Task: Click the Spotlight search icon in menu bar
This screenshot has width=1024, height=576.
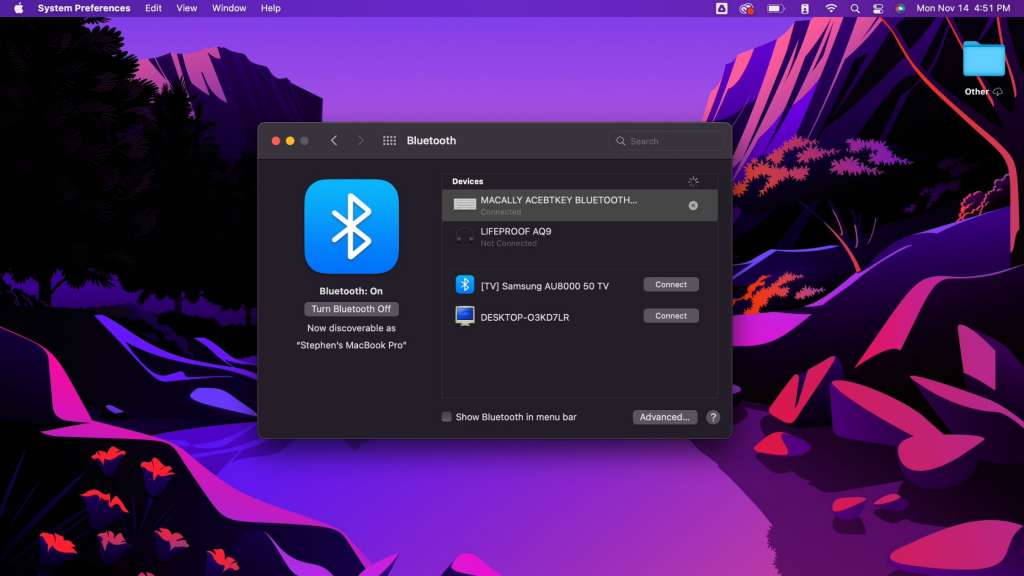Action: [855, 8]
